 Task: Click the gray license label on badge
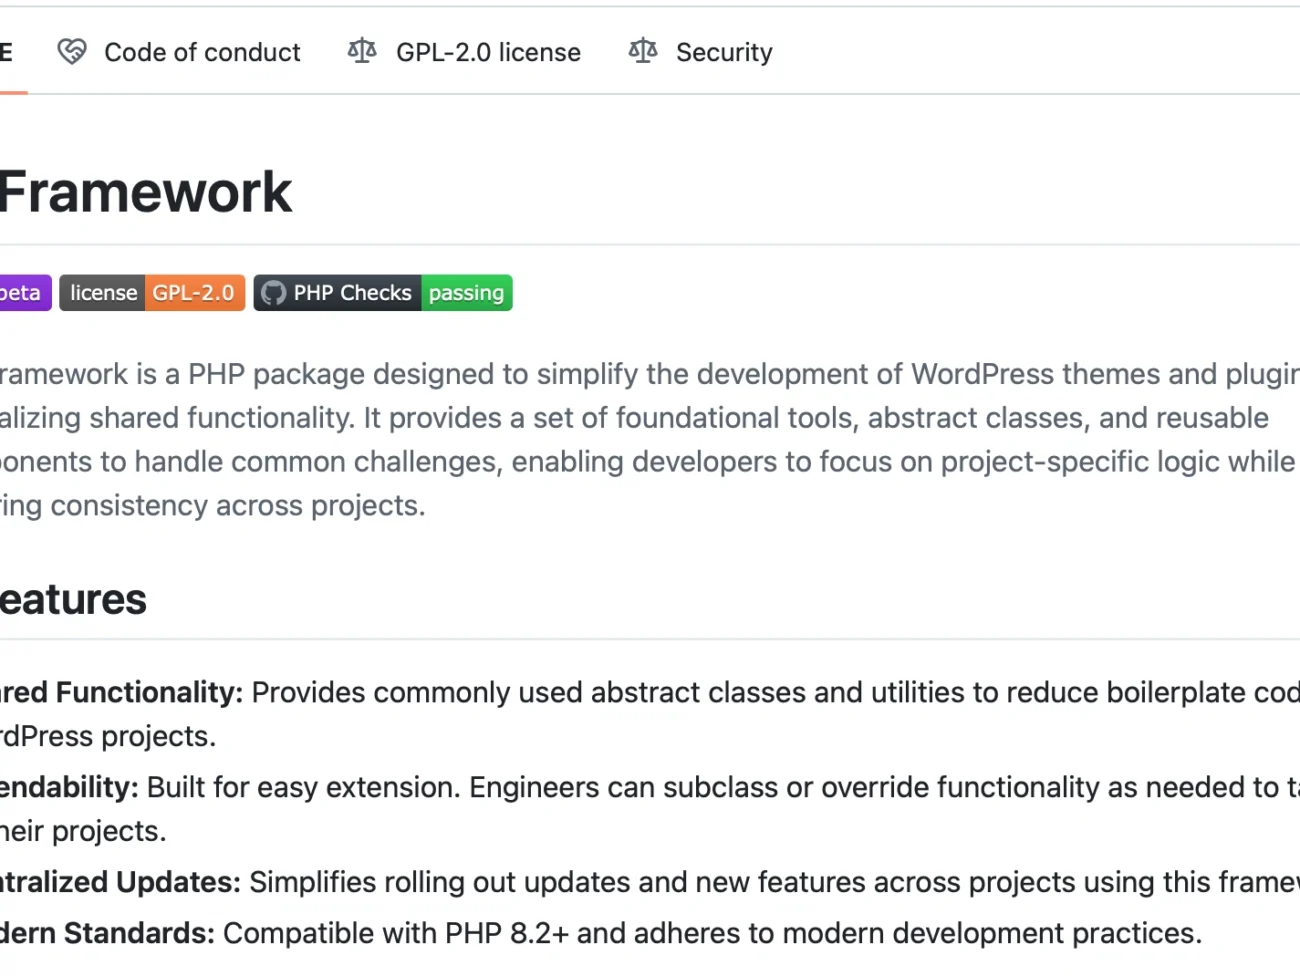(x=103, y=293)
